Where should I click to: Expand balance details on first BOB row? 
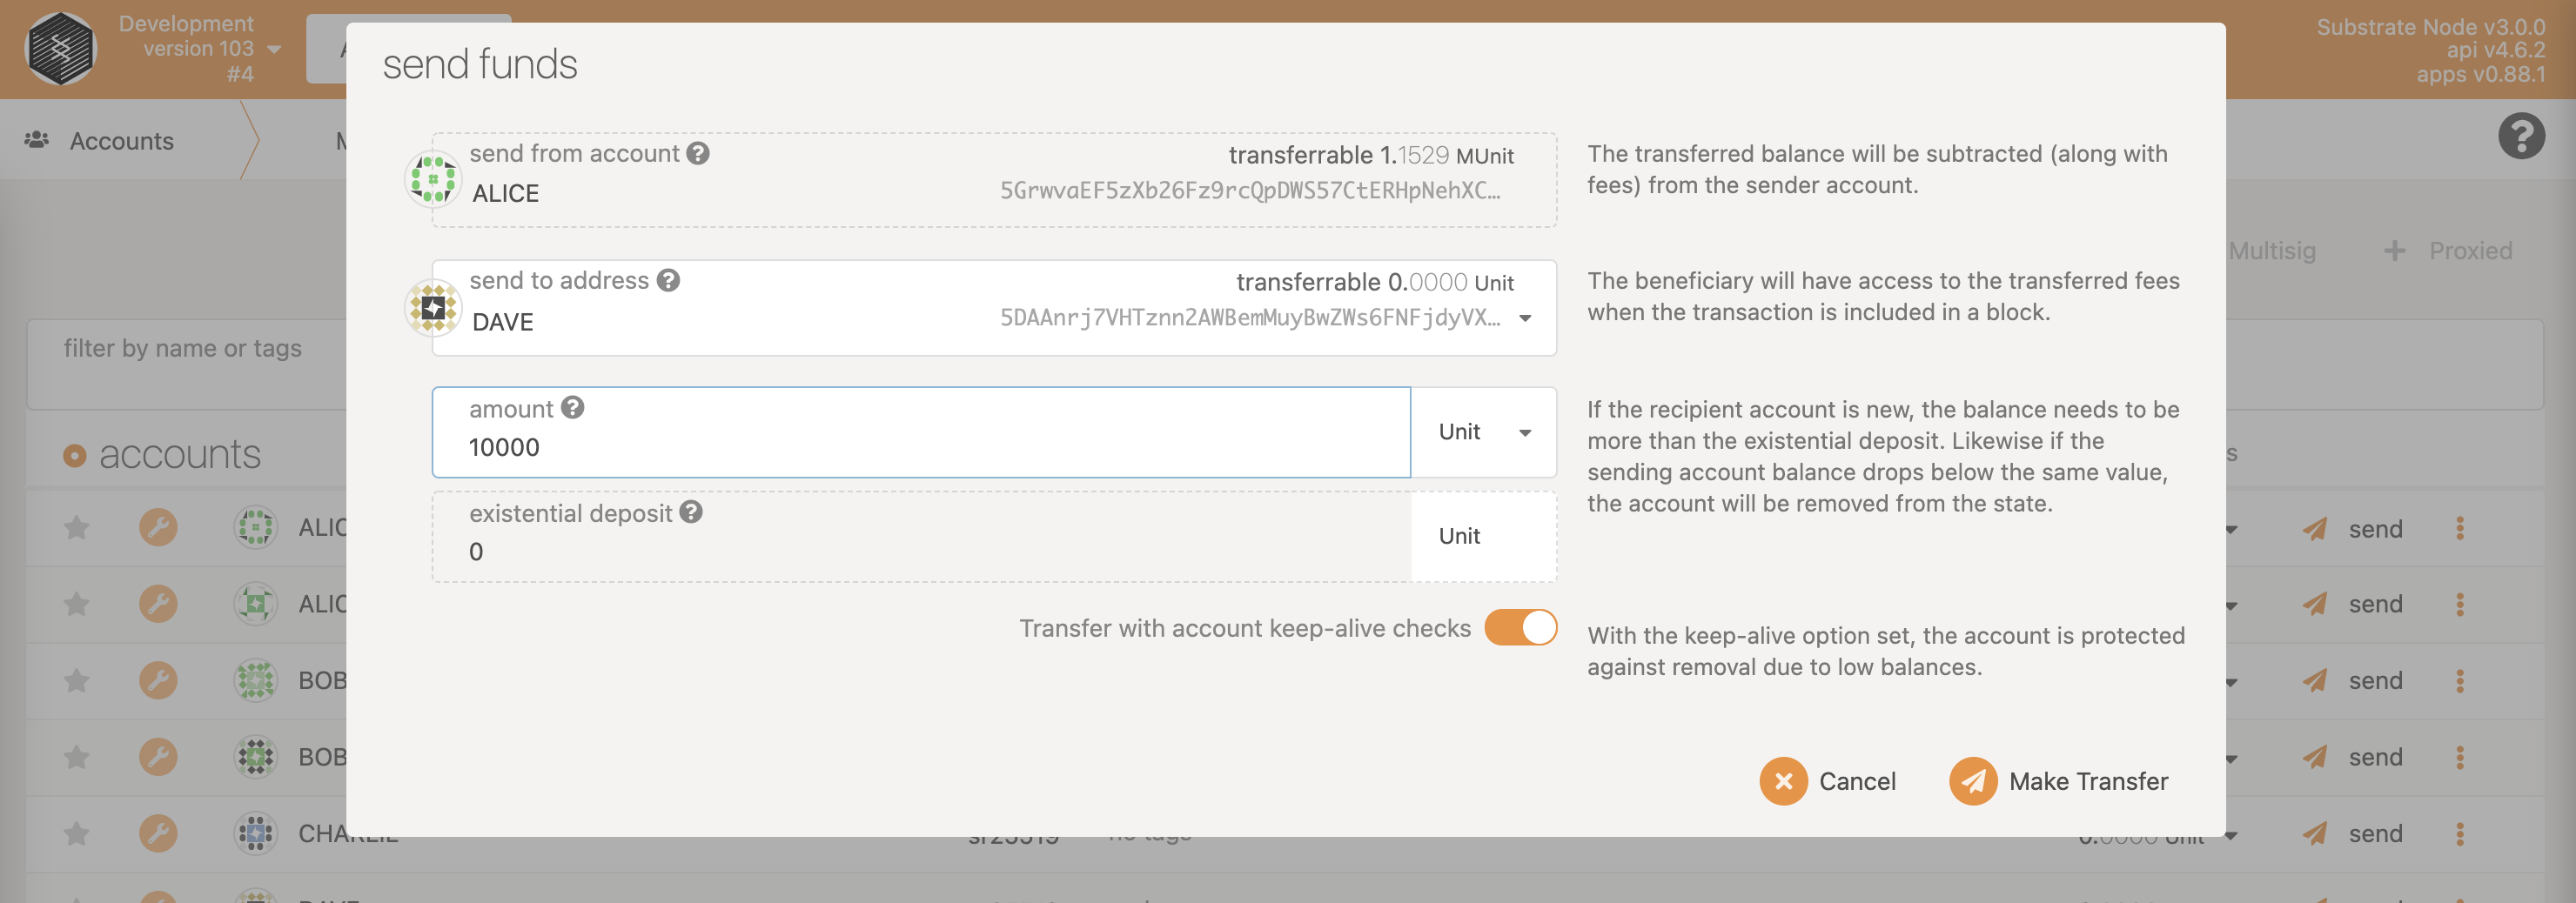click(2232, 683)
